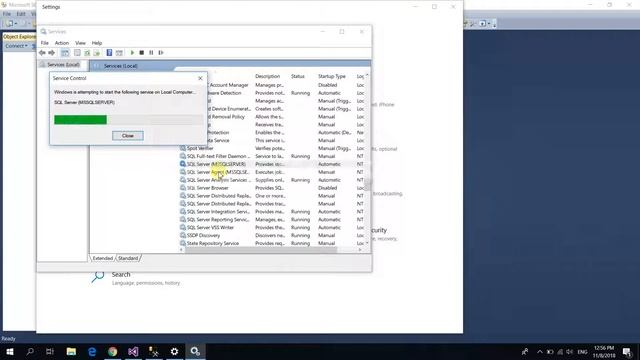Image resolution: width=640 pixels, height=360 pixels.
Task: Click the horizontal scrollbar below services list
Action: [x=261, y=250]
